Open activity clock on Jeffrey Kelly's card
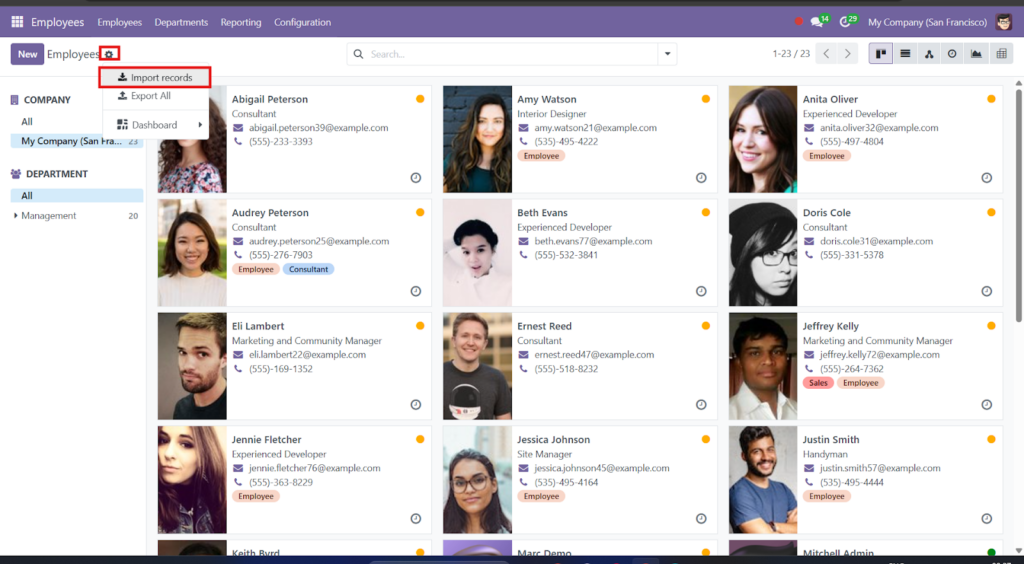The image size is (1024, 564). (986, 405)
